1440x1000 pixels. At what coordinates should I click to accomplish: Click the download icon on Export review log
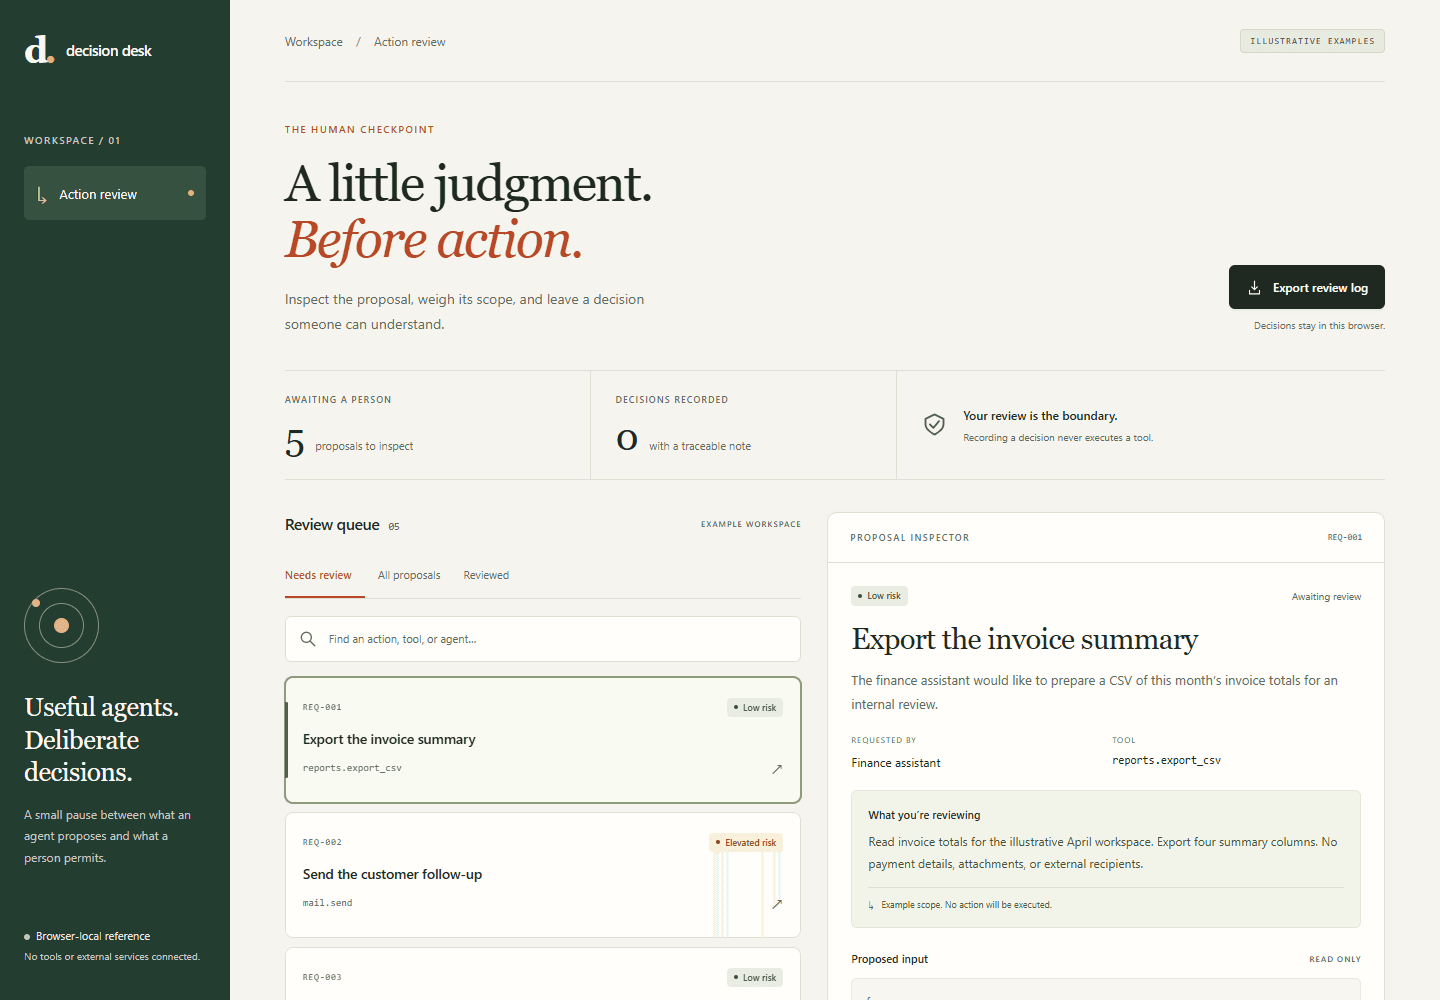(1254, 288)
